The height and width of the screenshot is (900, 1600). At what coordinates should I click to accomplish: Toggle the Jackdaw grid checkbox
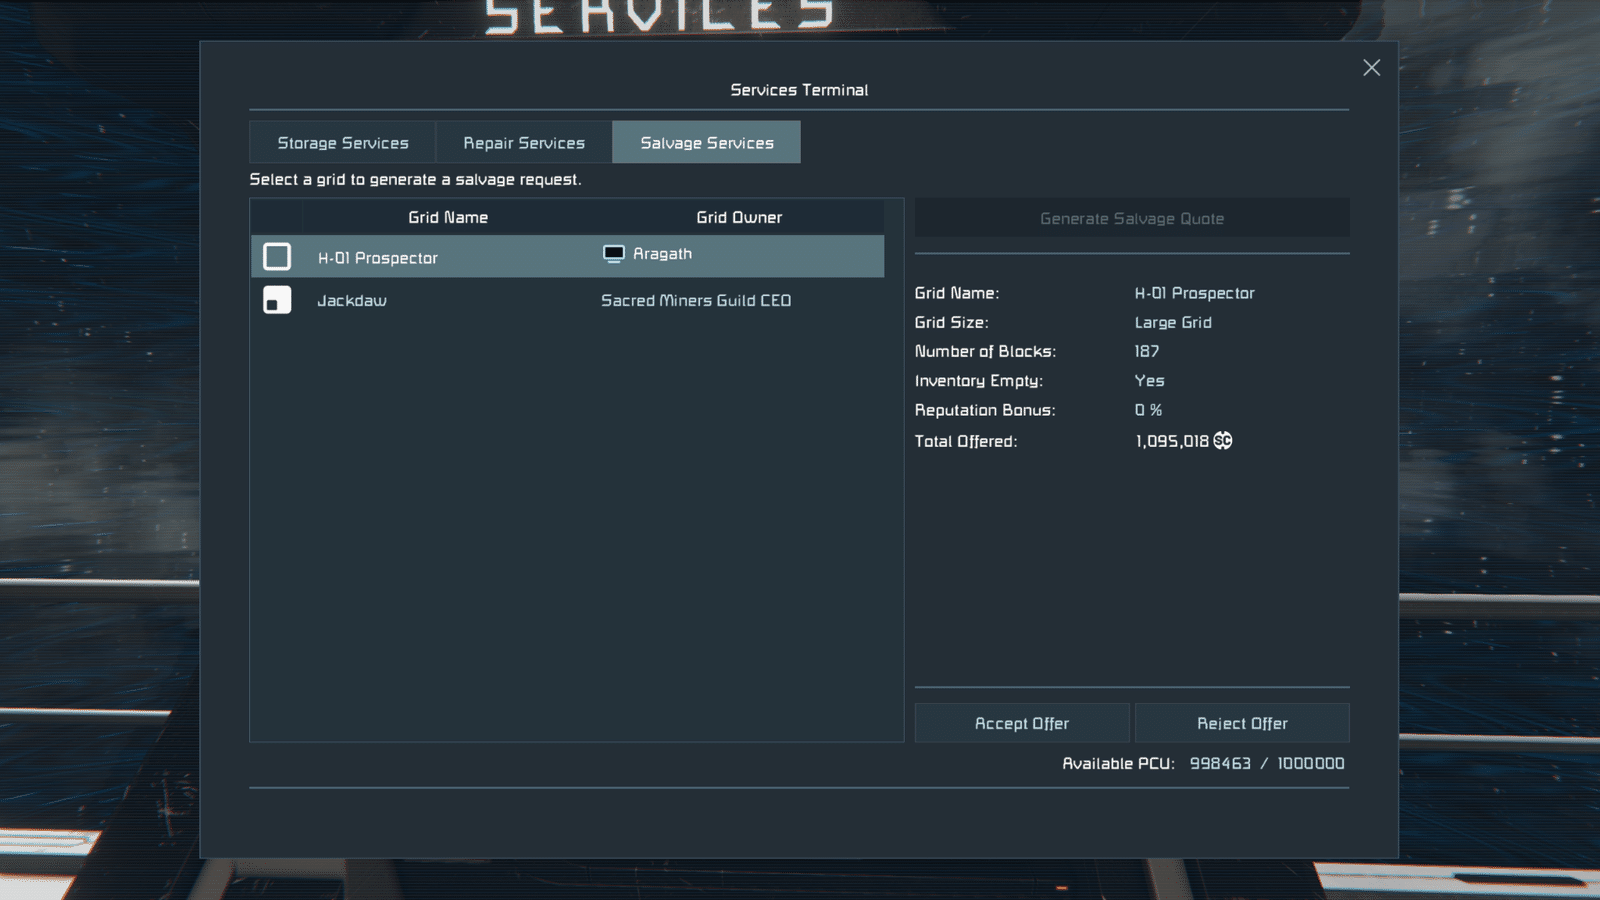[277, 300]
